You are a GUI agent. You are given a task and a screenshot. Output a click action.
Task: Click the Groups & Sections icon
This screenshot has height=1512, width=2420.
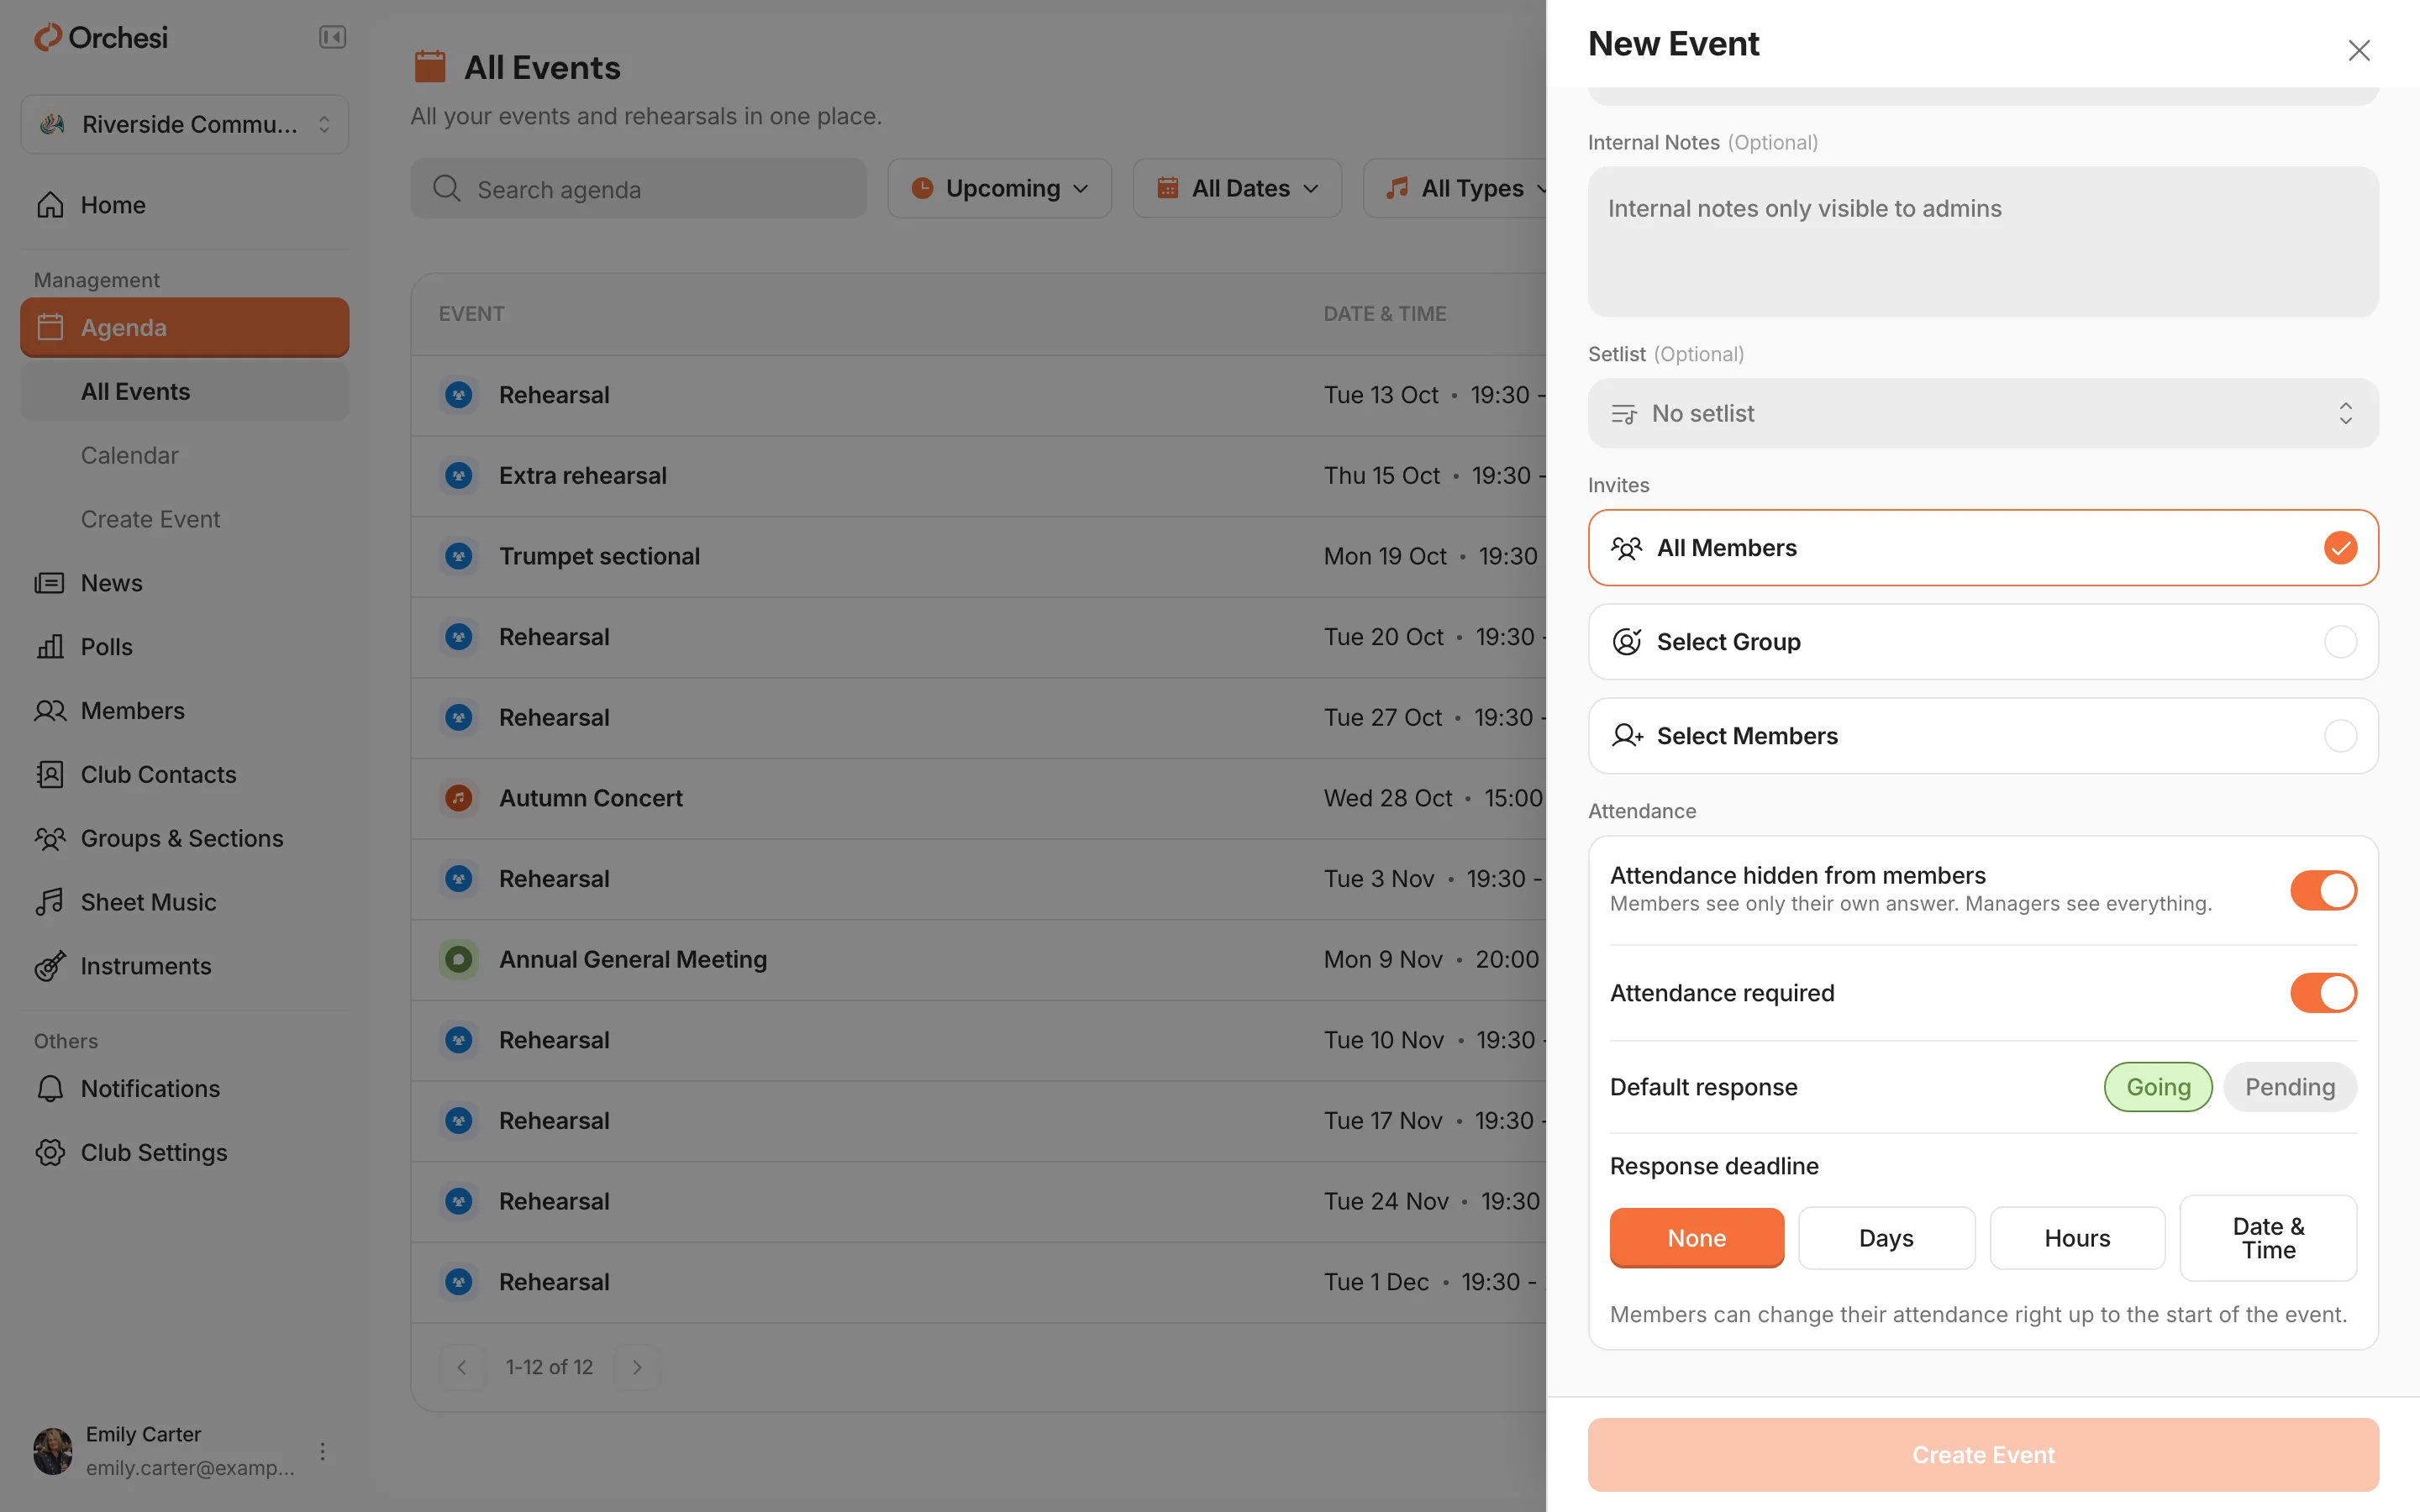(x=50, y=839)
